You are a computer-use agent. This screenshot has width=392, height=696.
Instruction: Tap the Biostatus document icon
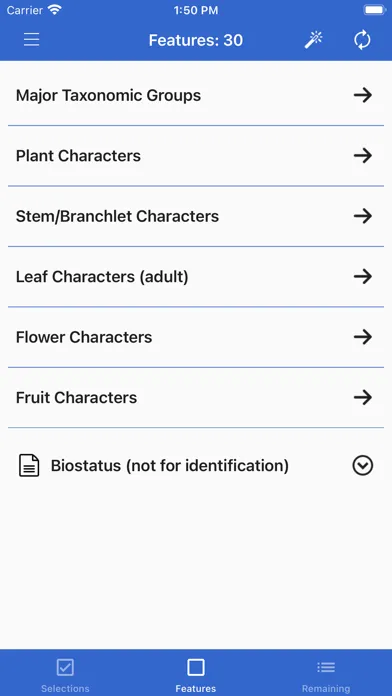pos(29,466)
